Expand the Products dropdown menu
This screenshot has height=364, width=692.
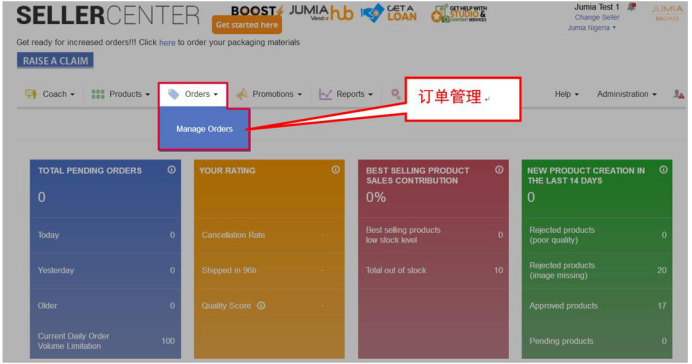tap(121, 94)
